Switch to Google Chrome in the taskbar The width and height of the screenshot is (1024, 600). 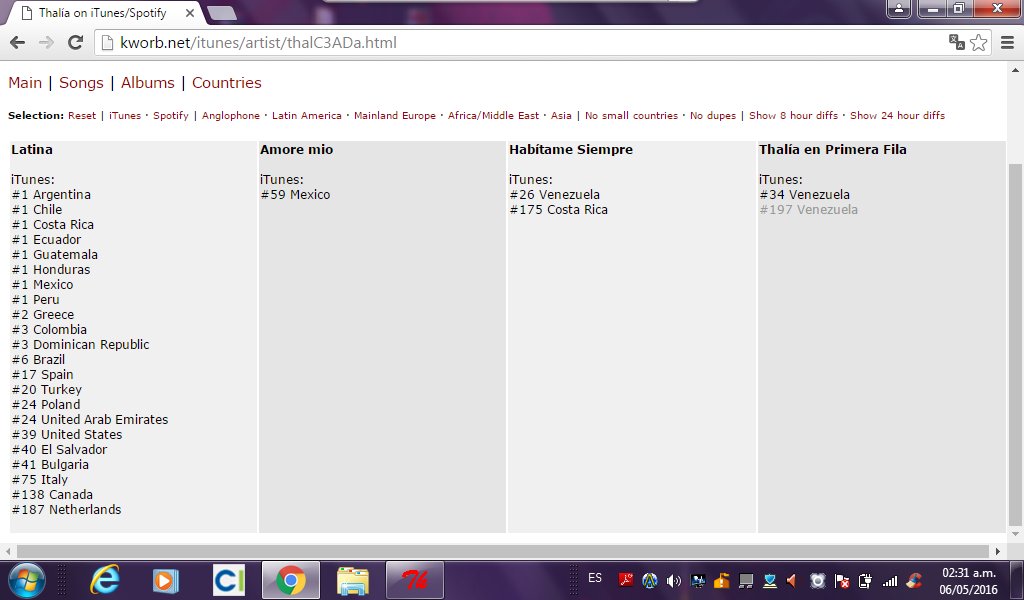tap(291, 580)
